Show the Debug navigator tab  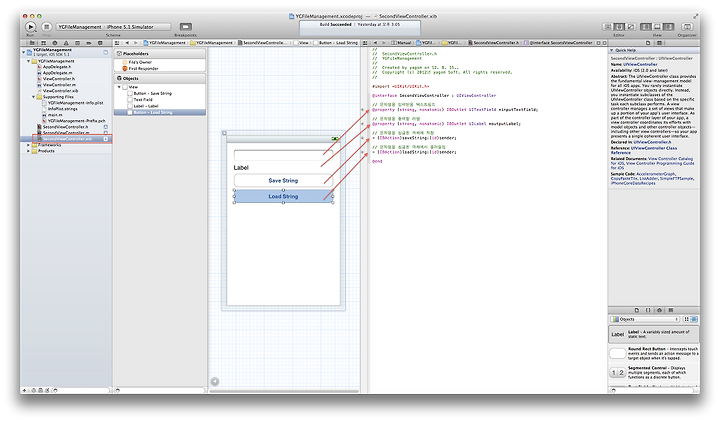[x=77, y=43]
